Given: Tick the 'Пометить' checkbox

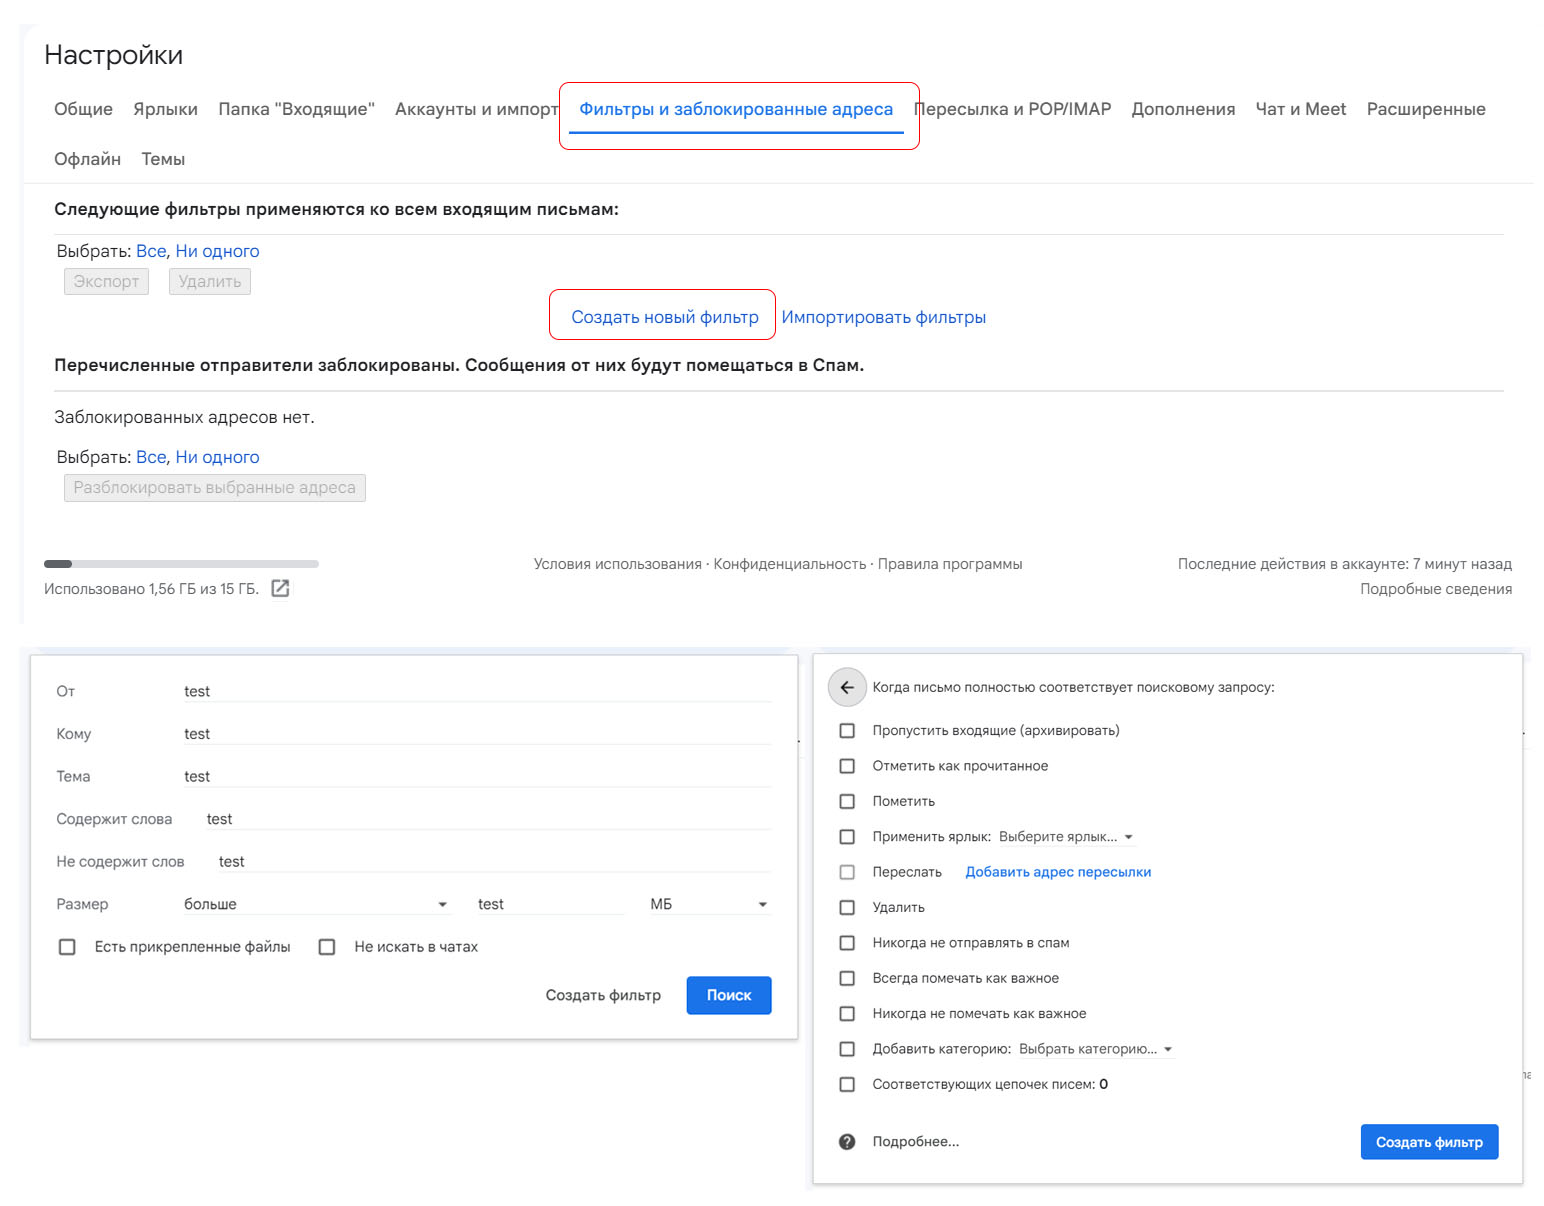Looking at the screenshot, I should point(847,801).
